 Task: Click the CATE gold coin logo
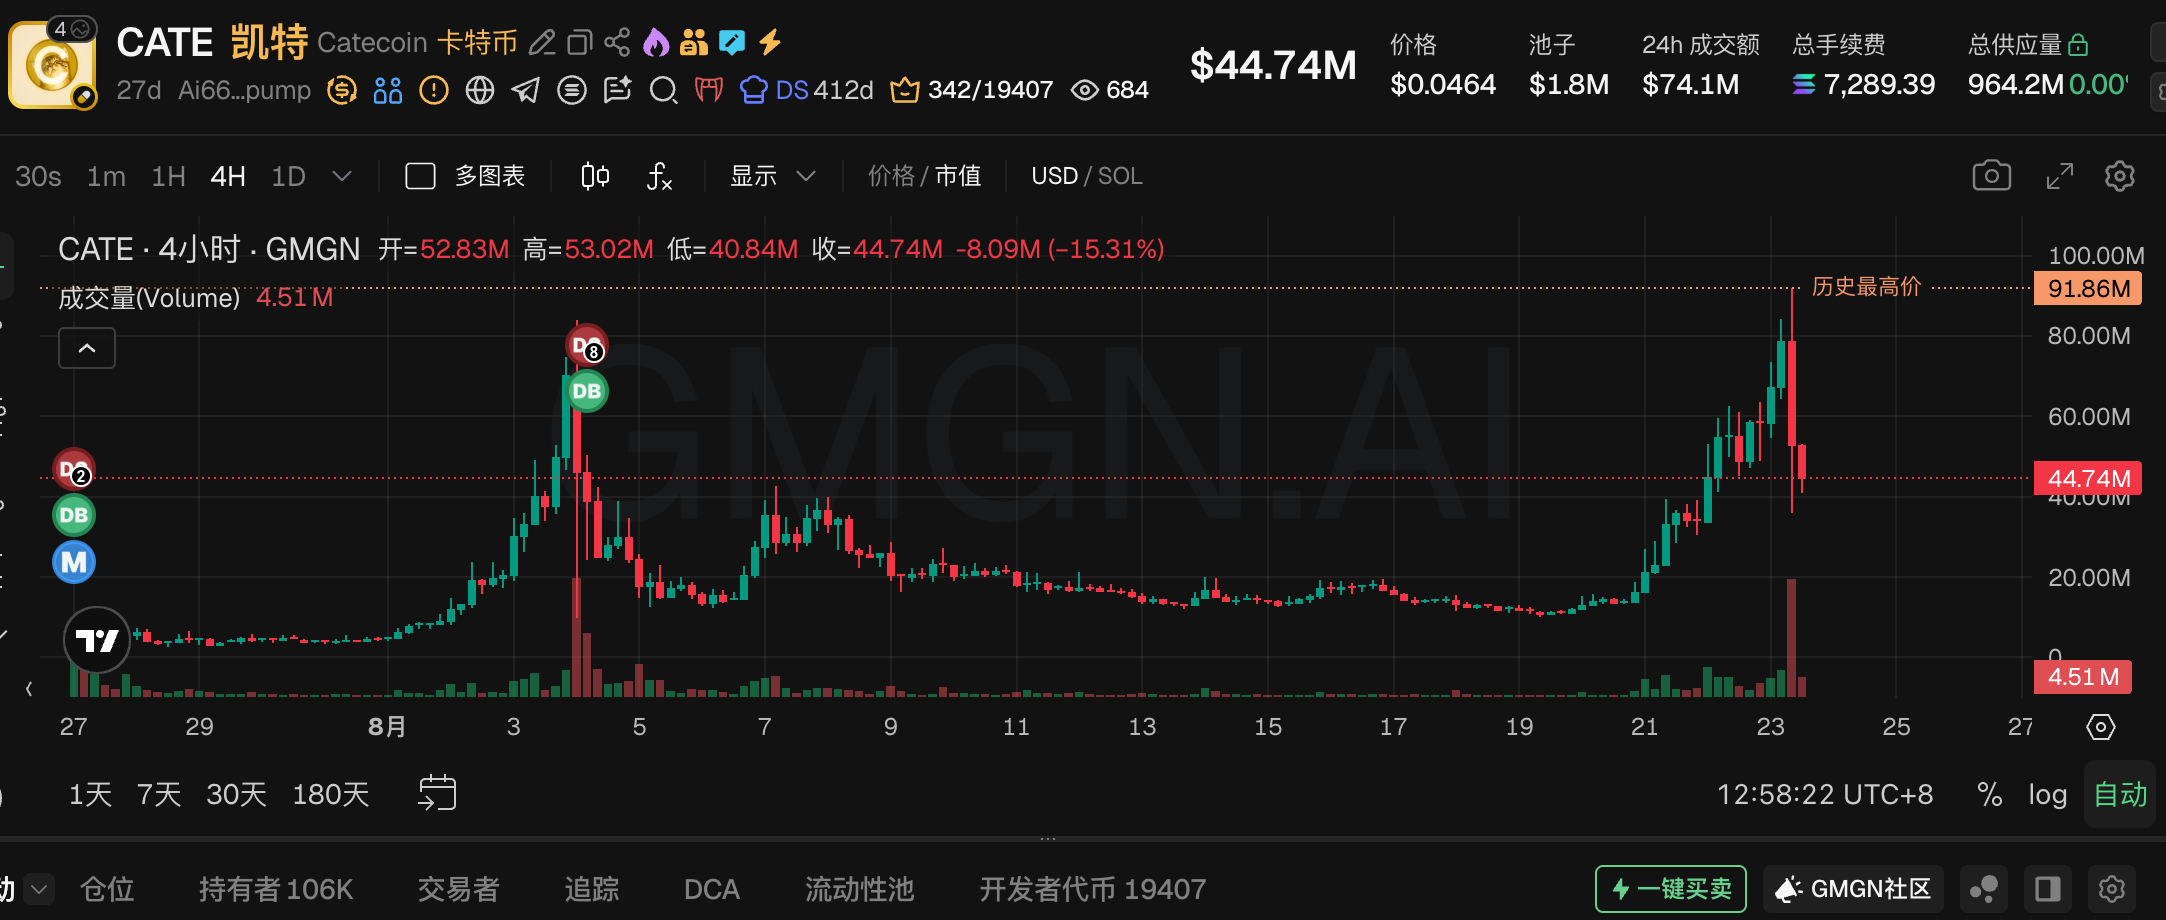coord(52,66)
